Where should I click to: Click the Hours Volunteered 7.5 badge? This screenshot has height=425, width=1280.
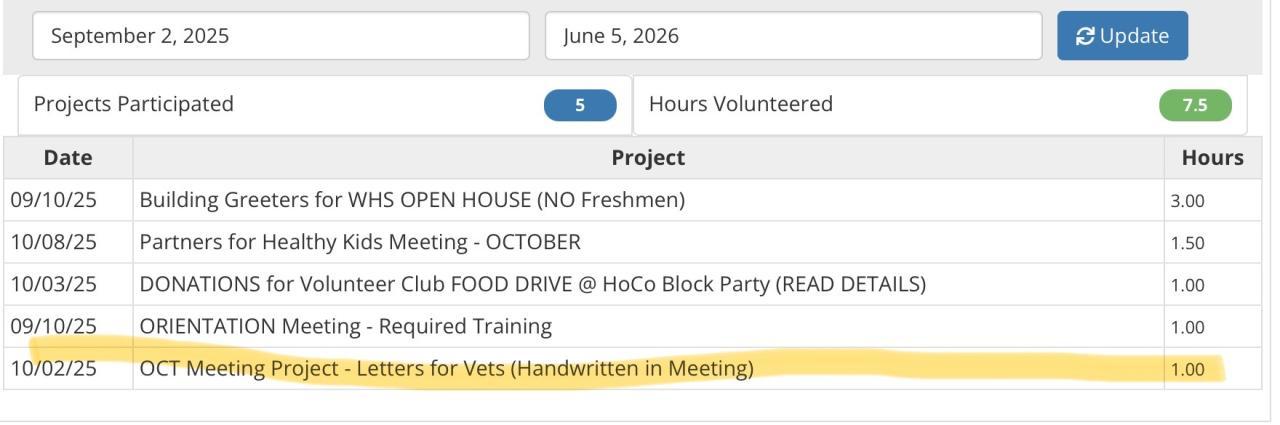point(1195,105)
